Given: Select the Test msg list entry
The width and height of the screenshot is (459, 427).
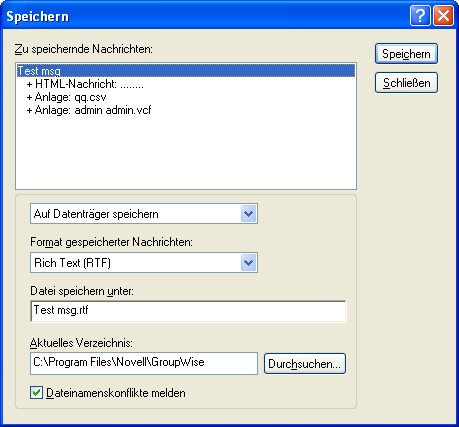Looking at the screenshot, I should coord(186,71).
